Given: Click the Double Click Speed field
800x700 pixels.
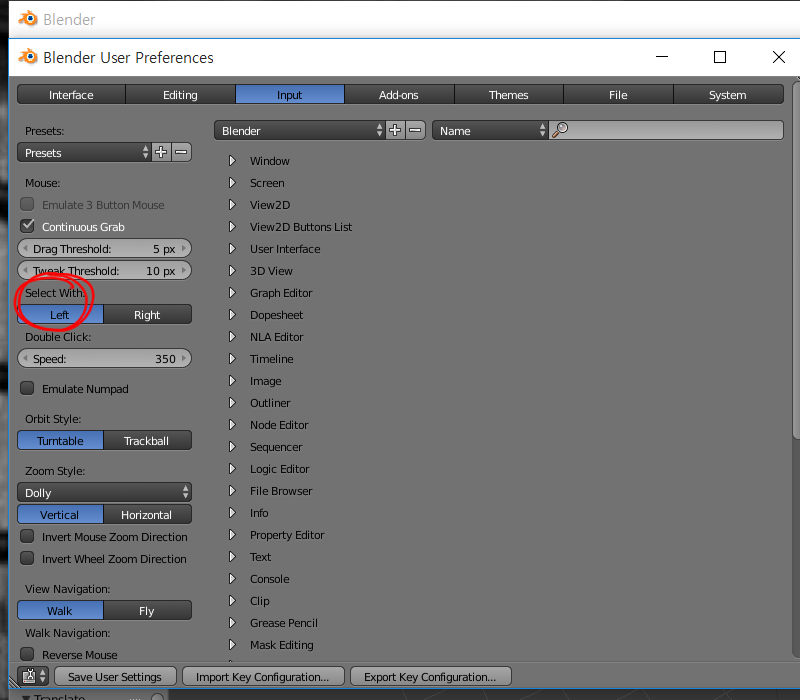Looking at the screenshot, I should (x=105, y=358).
